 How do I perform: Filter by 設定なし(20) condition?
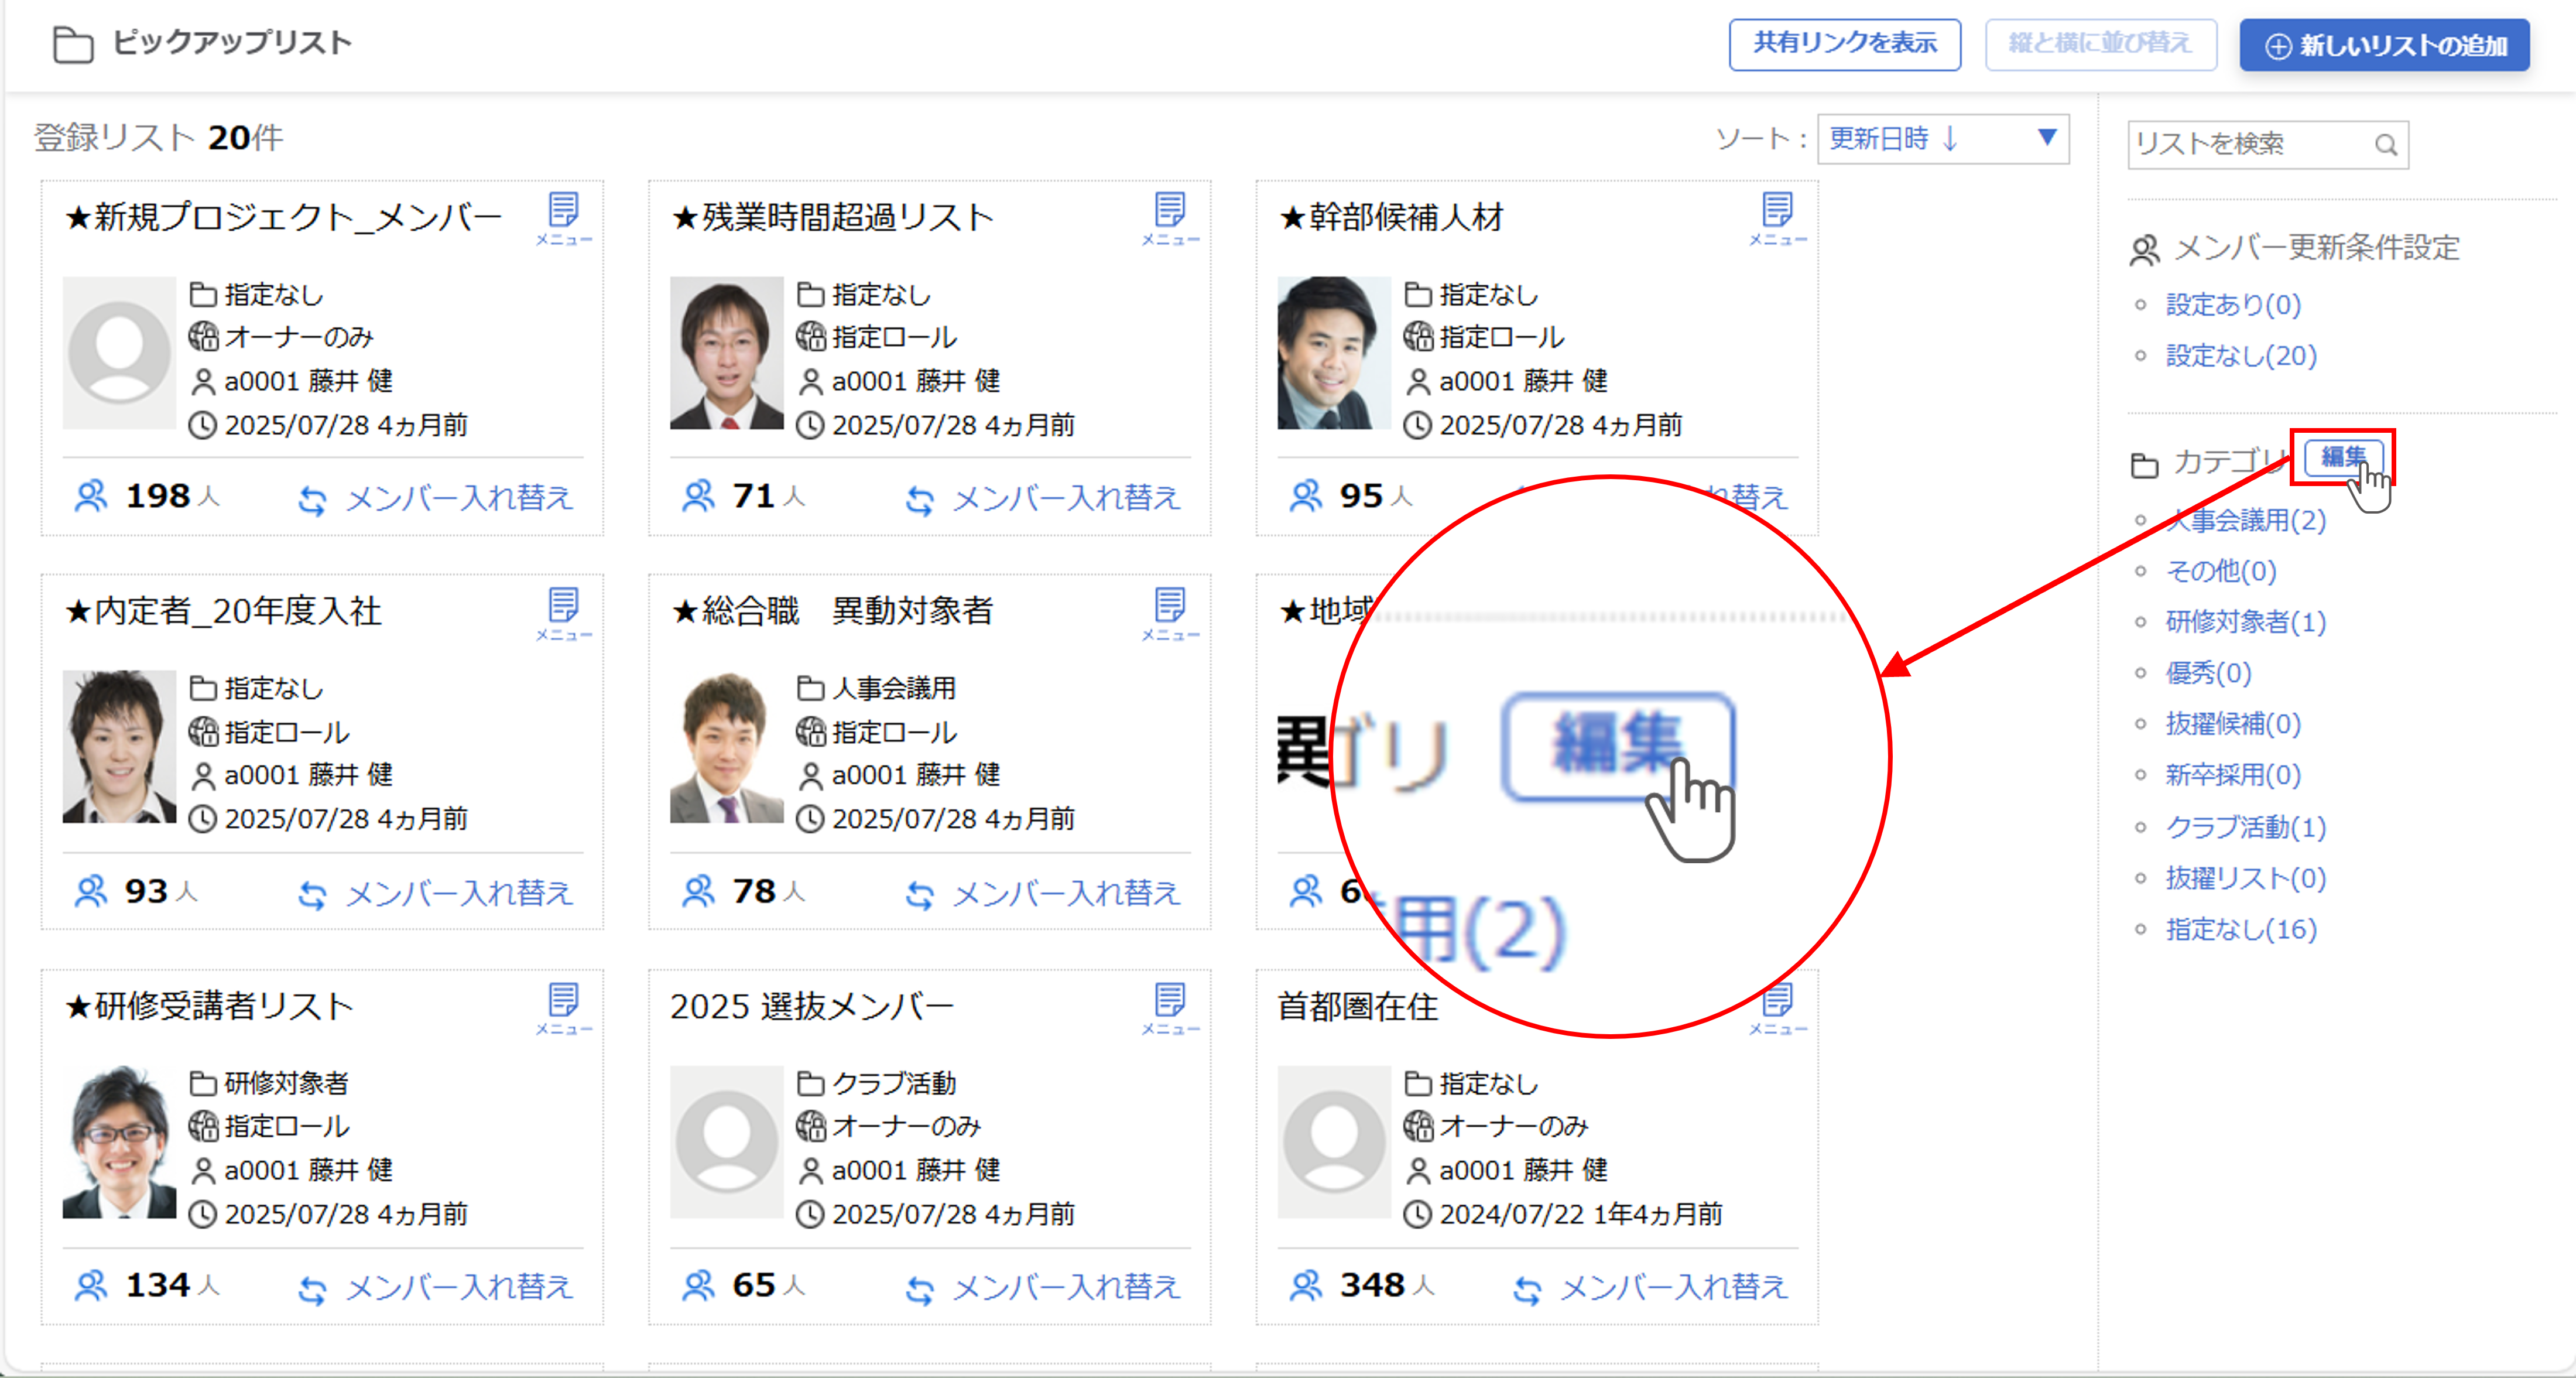[2240, 355]
